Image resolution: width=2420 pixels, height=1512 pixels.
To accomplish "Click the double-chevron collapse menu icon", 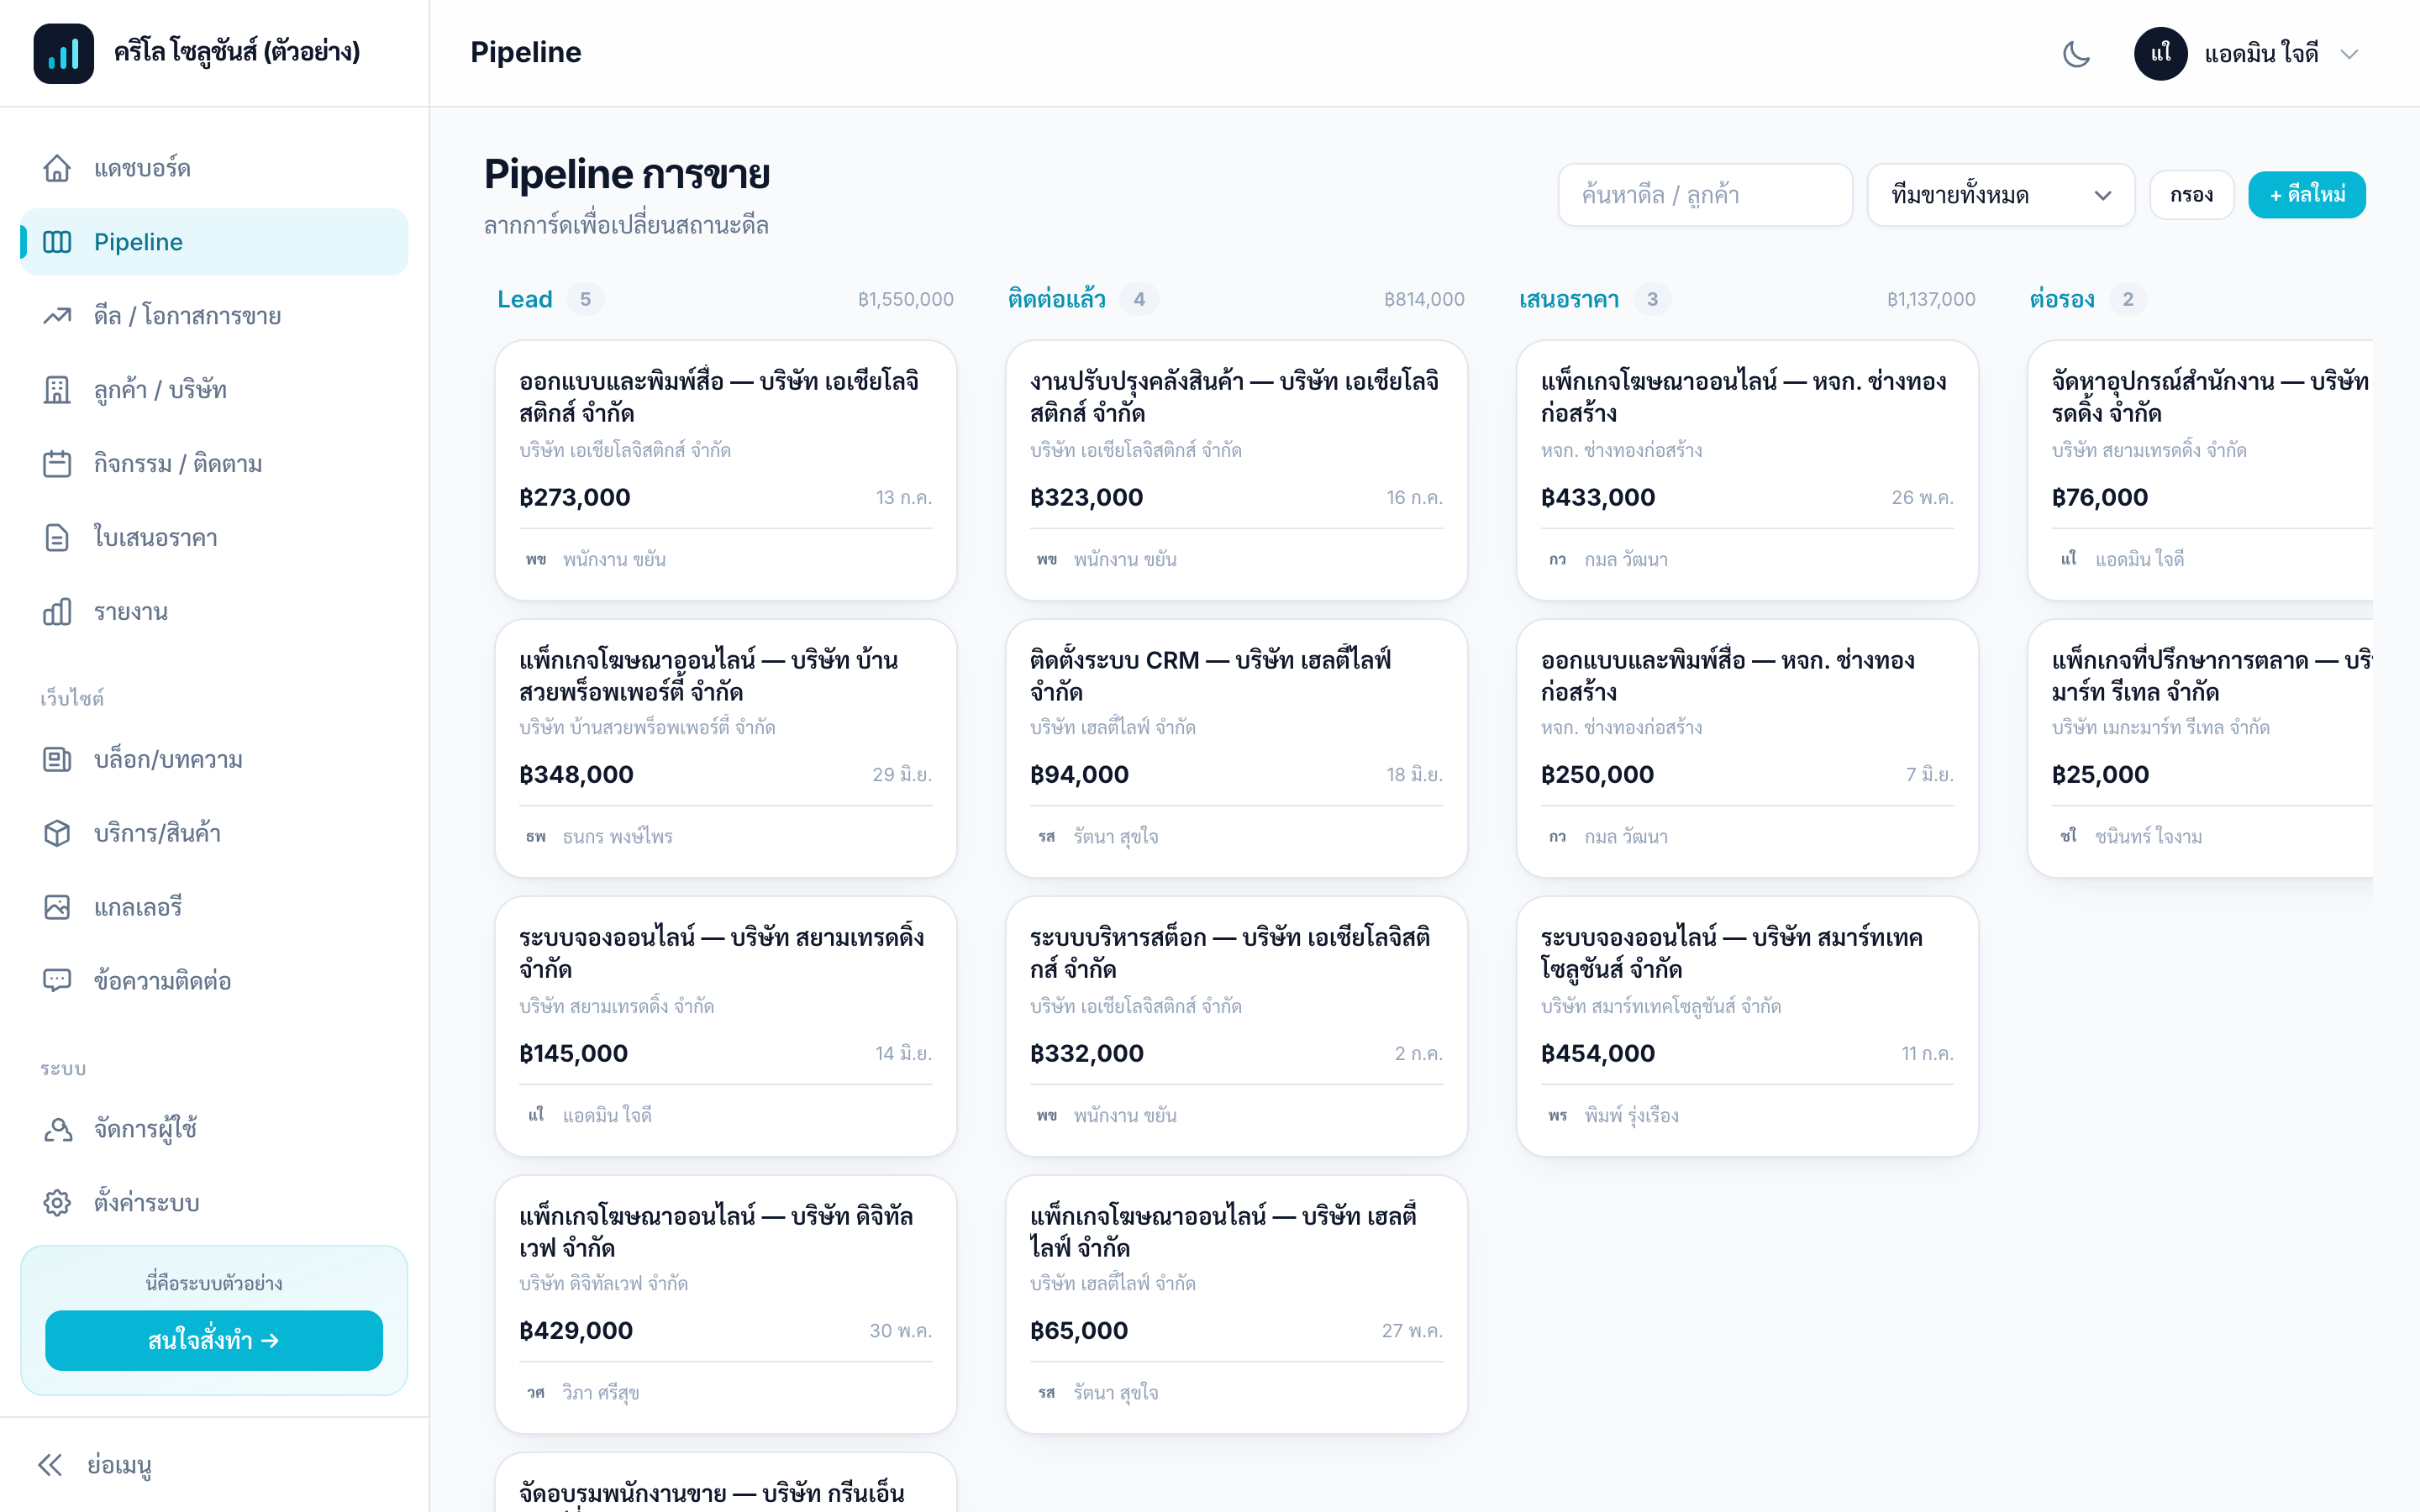I will 50,1465.
